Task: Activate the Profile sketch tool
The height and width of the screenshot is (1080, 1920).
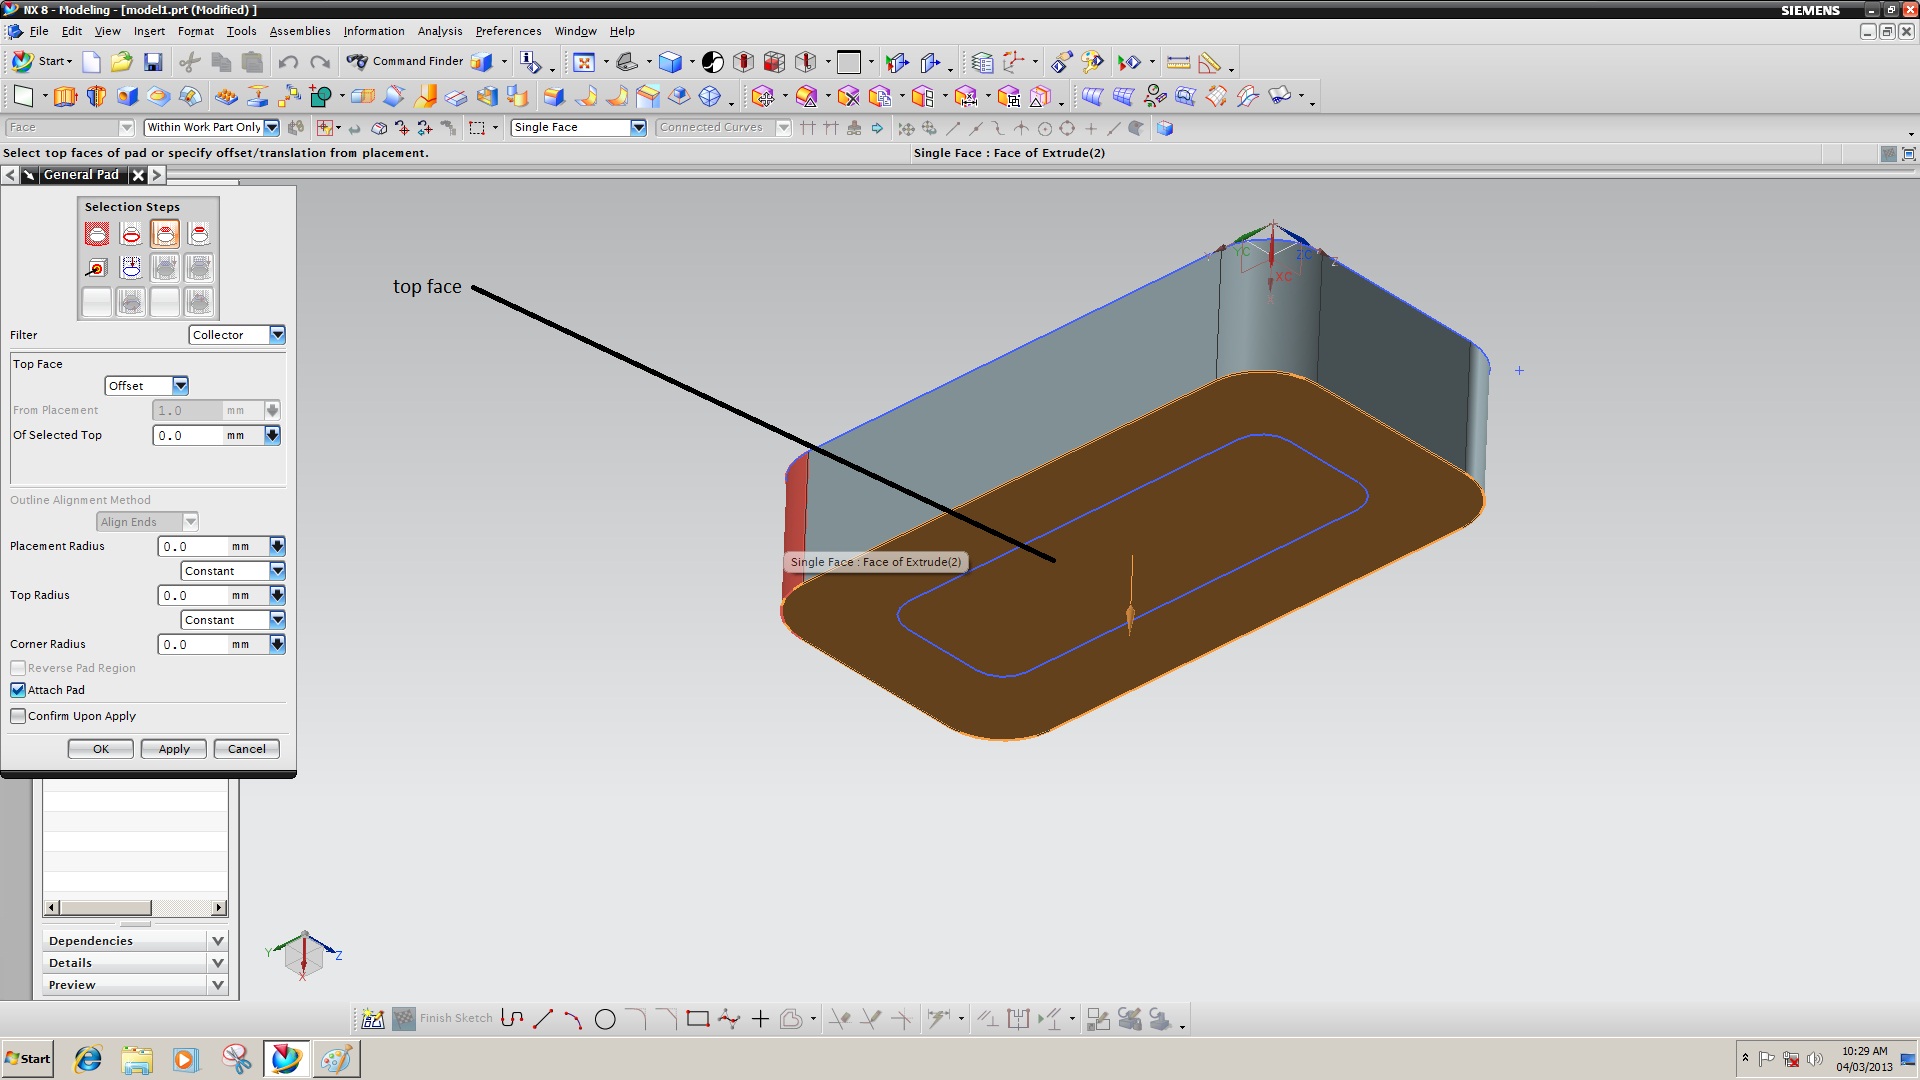Action: (513, 1018)
